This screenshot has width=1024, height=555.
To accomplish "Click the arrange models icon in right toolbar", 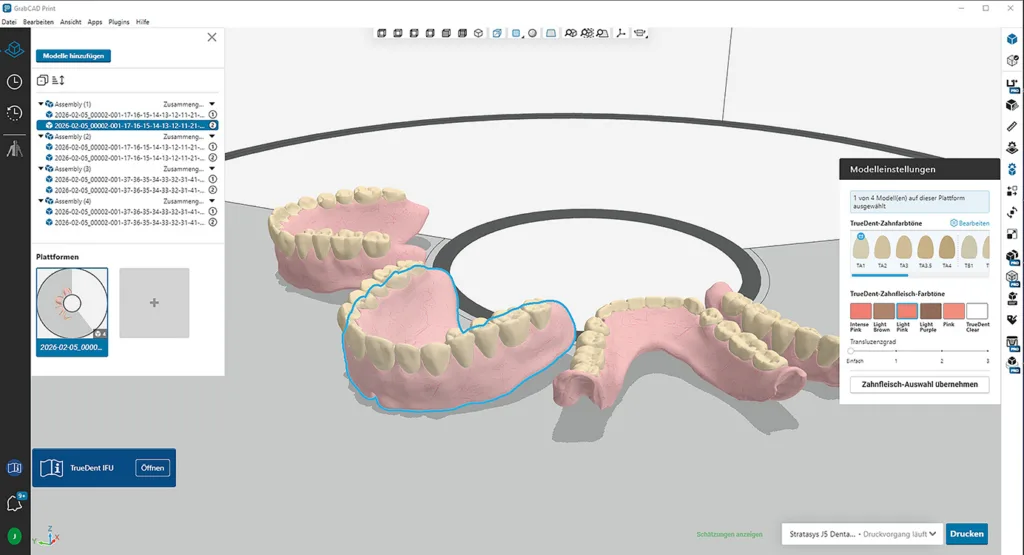I will pos(1012,191).
